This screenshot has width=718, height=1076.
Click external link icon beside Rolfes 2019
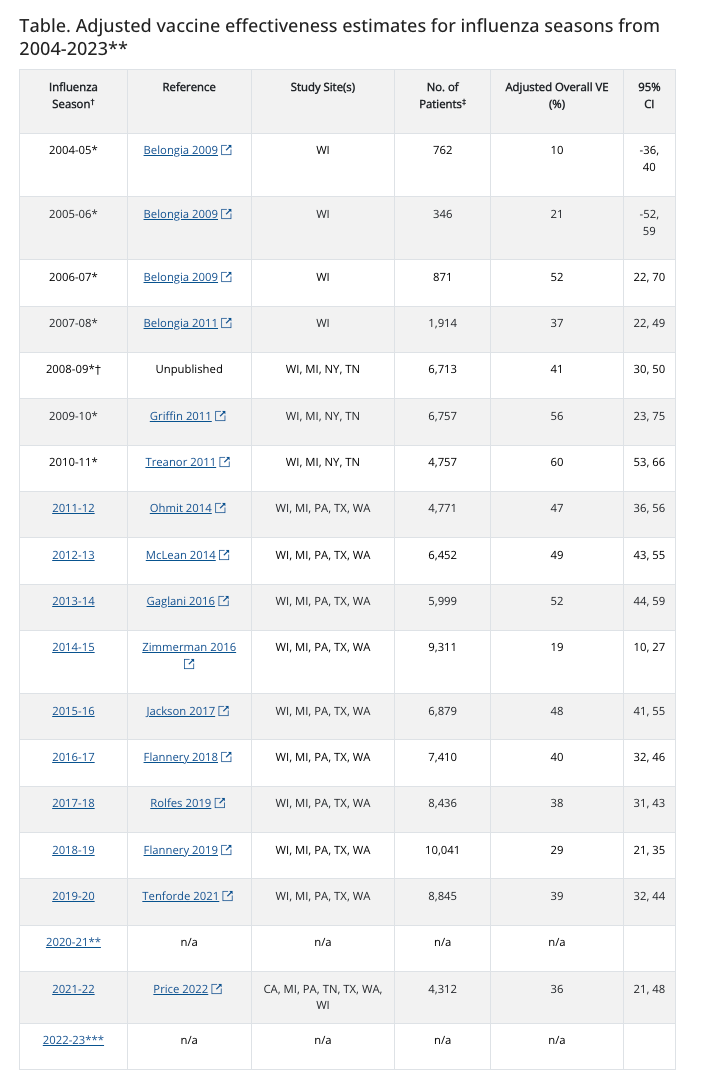pyautogui.click(x=220, y=803)
